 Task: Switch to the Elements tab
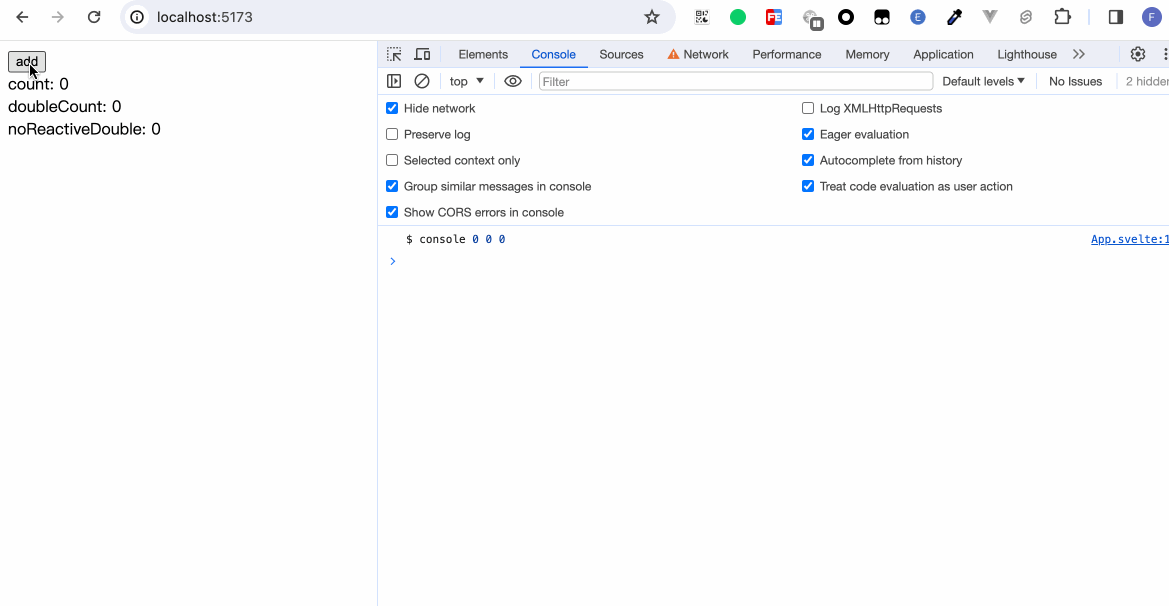click(483, 54)
